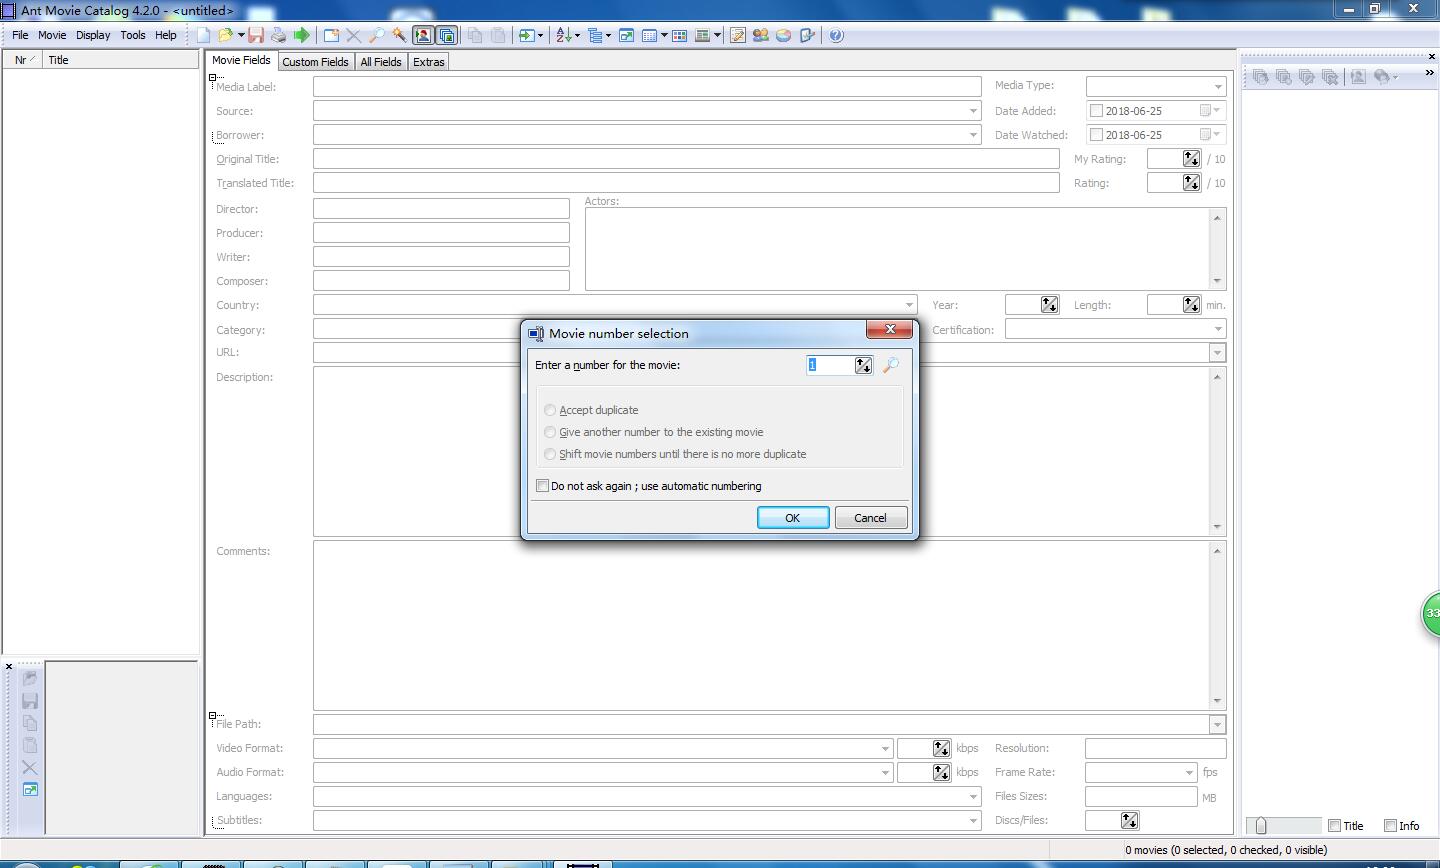Click the stretch list window icon
The height and width of the screenshot is (868, 1440).
coord(626,35)
